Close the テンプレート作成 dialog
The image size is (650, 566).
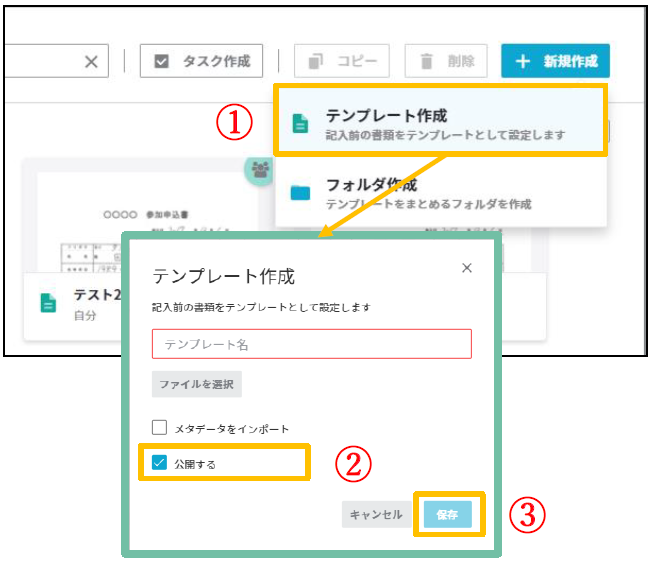[x=467, y=268]
